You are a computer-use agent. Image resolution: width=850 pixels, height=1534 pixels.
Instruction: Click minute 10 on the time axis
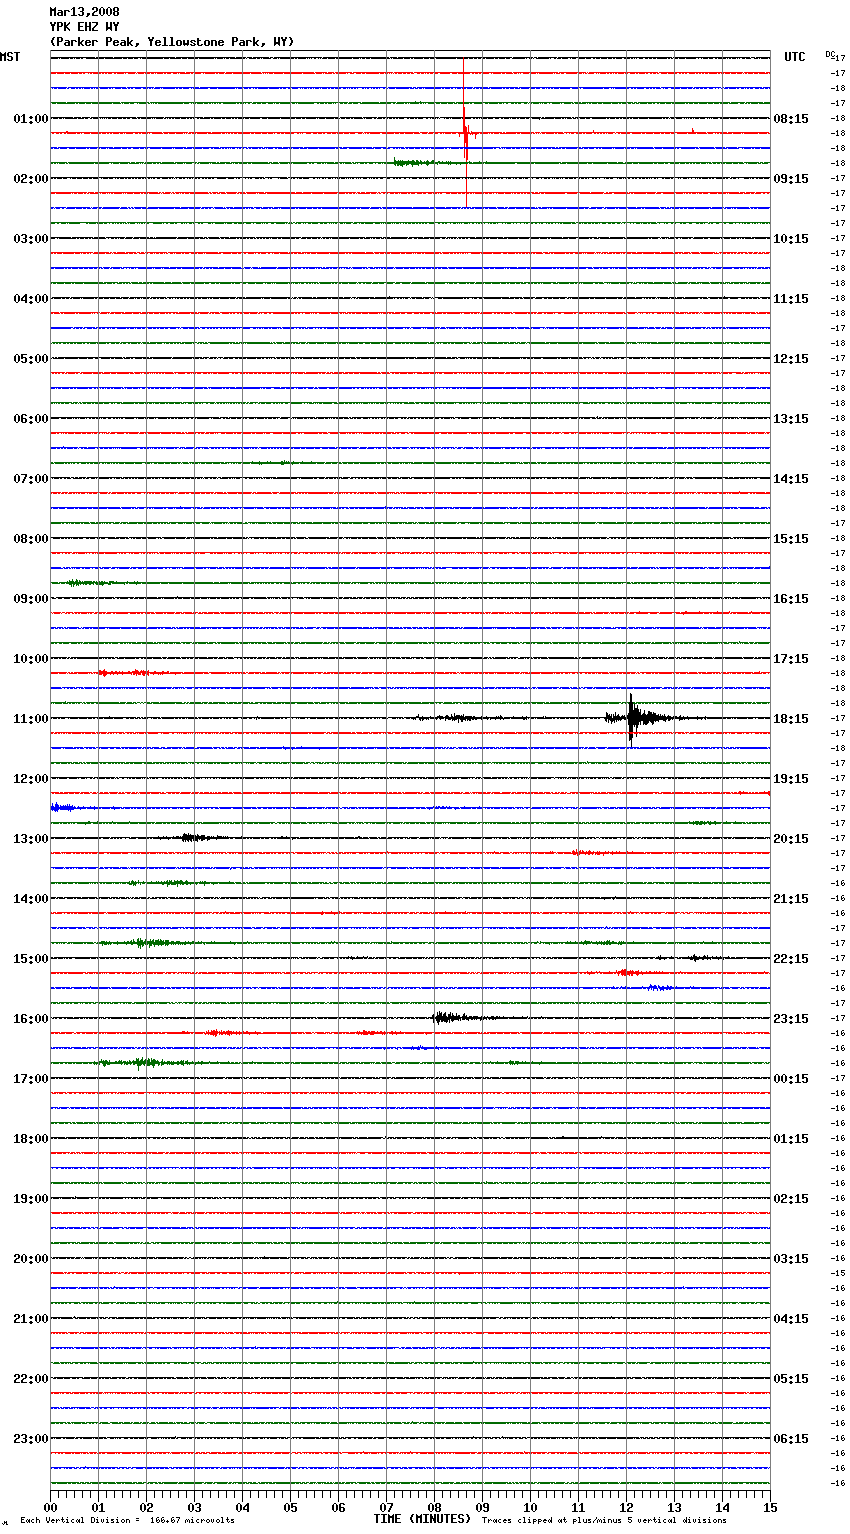(x=530, y=1507)
